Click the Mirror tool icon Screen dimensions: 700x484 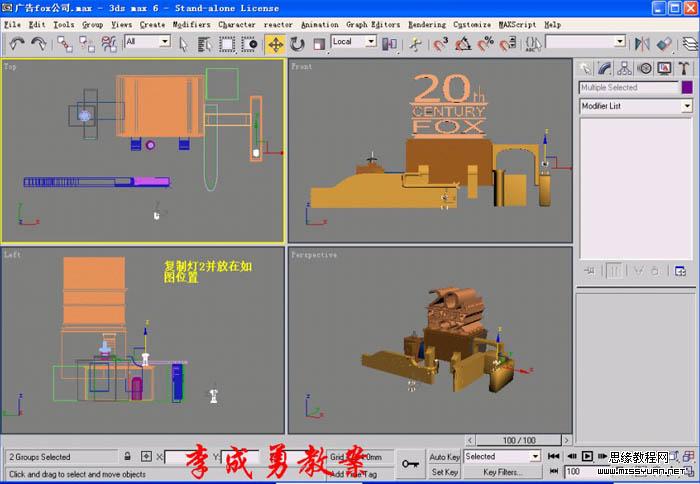(x=642, y=44)
